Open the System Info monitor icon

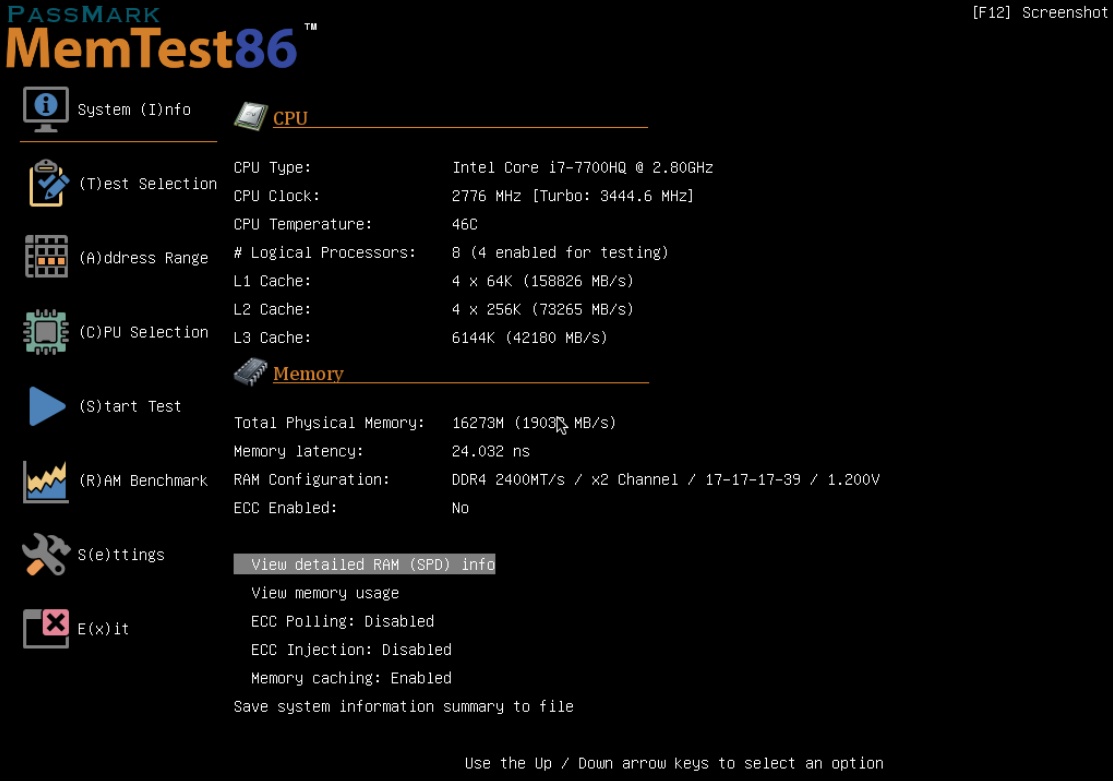click(45, 109)
